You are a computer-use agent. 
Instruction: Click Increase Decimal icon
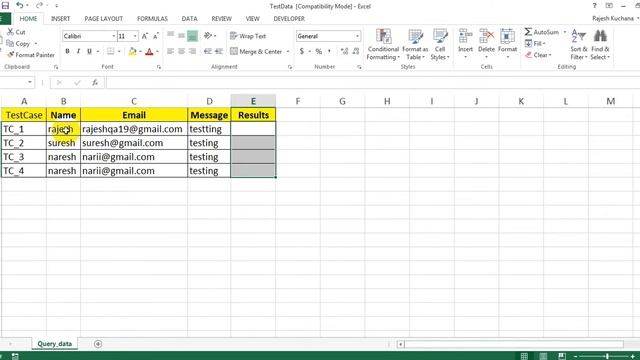pyautogui.click(x=344, y=51)
